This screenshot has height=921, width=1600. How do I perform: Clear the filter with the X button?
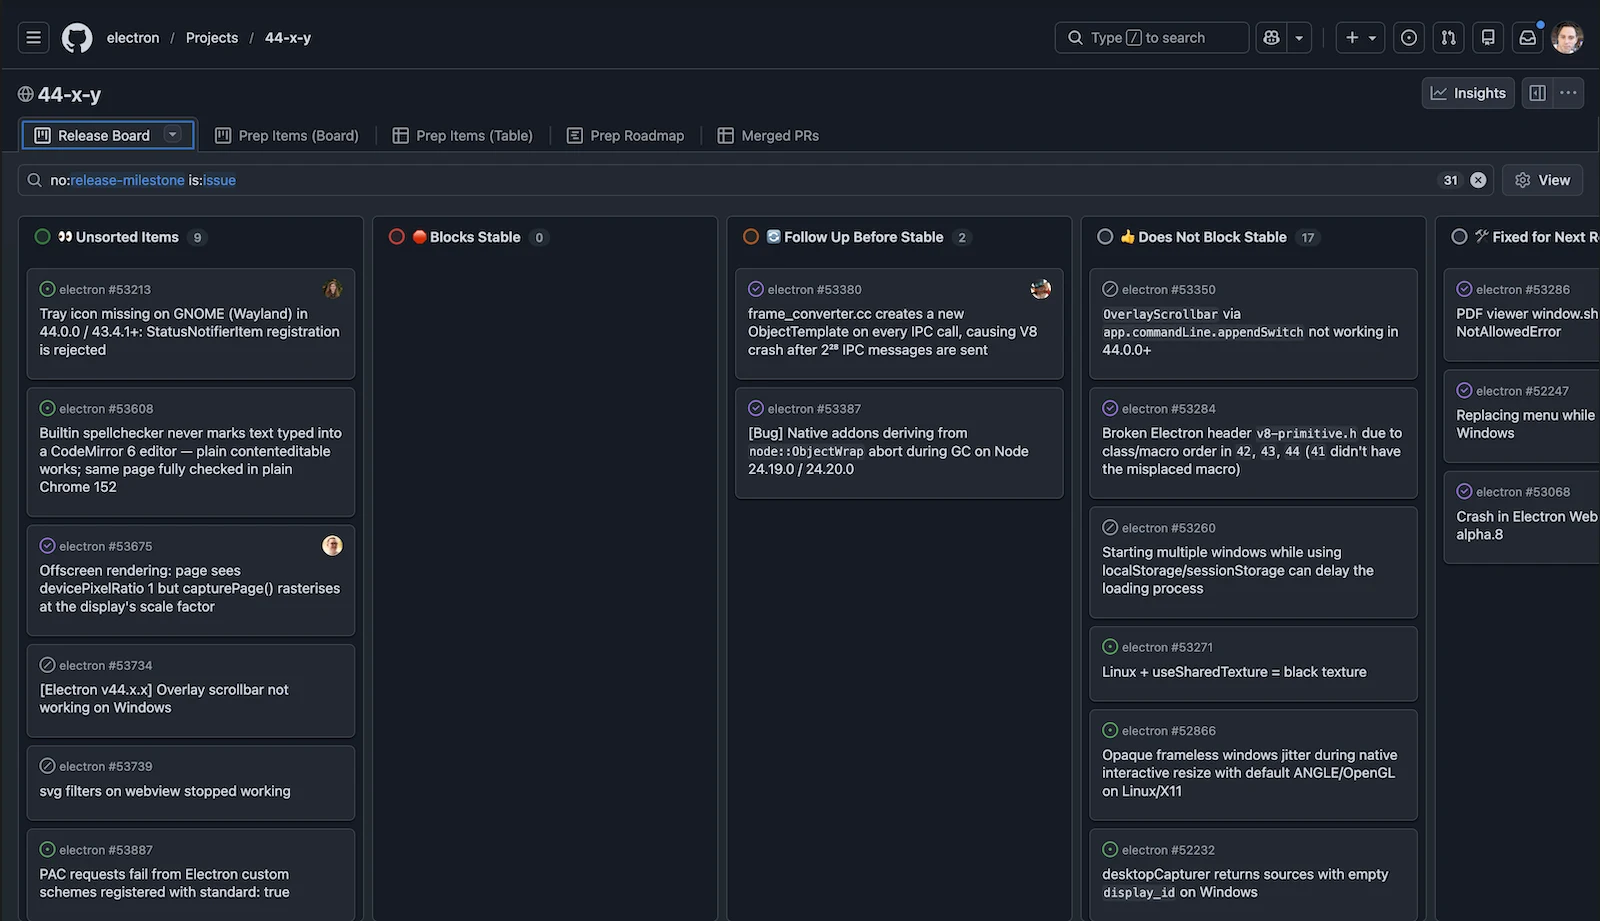[1478, 180]
